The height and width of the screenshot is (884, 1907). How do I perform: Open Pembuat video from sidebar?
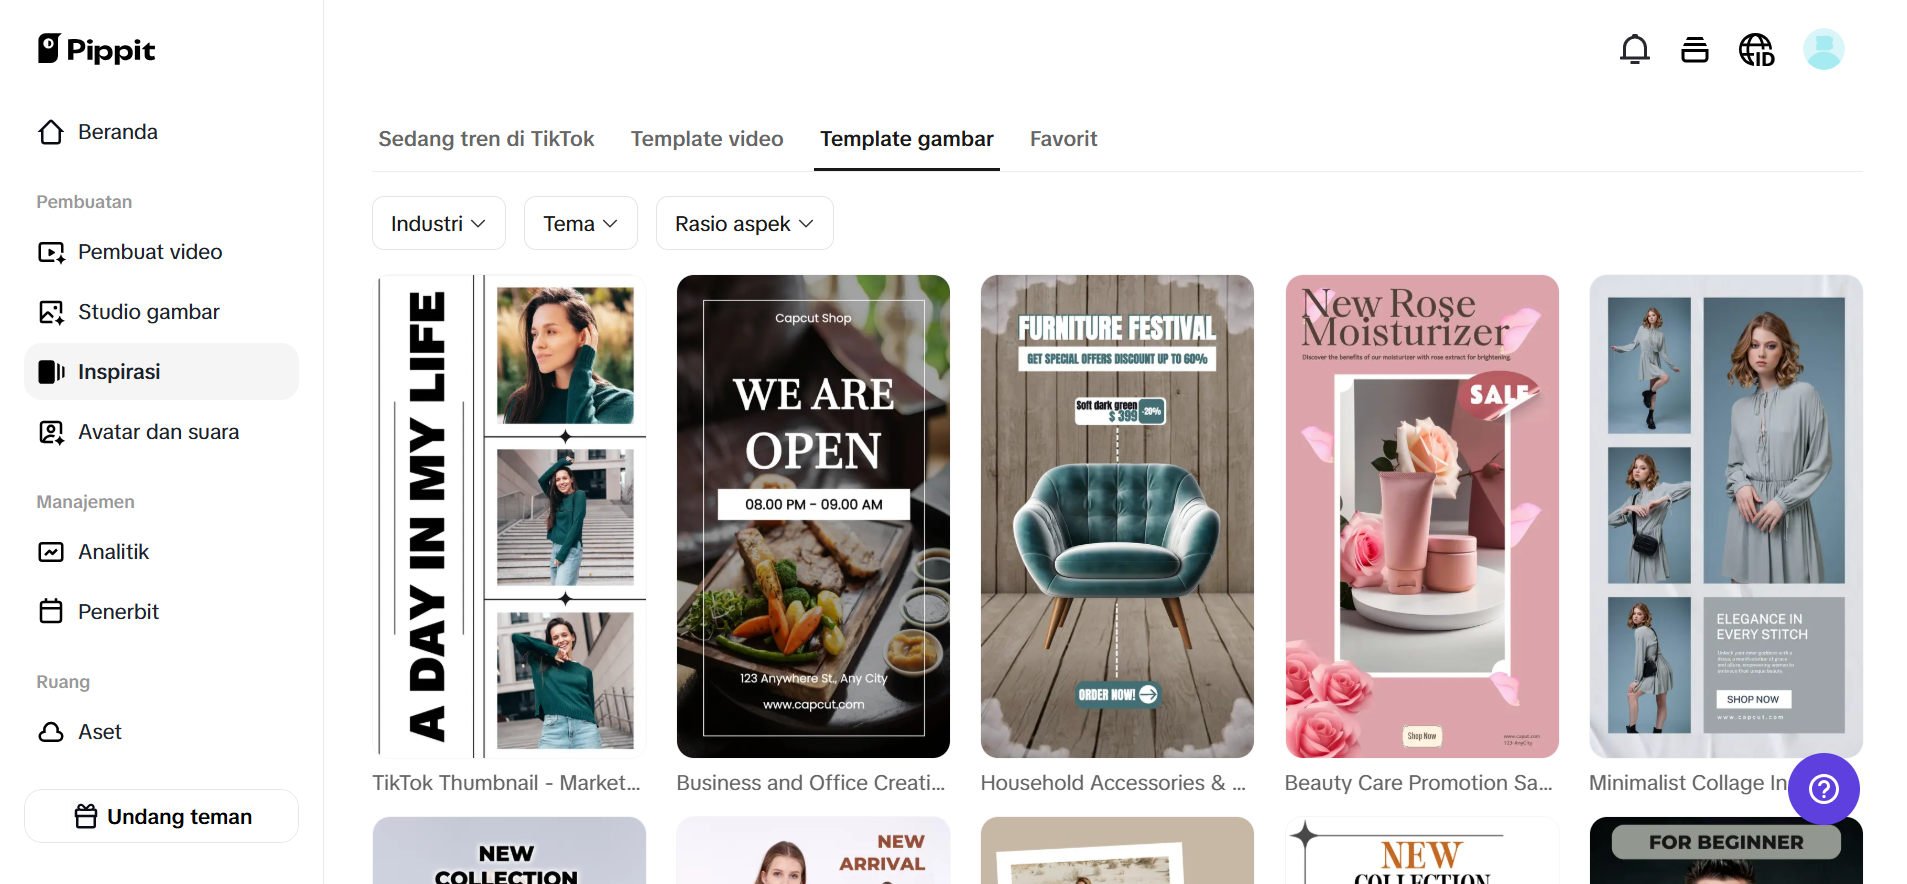point(150,252)
